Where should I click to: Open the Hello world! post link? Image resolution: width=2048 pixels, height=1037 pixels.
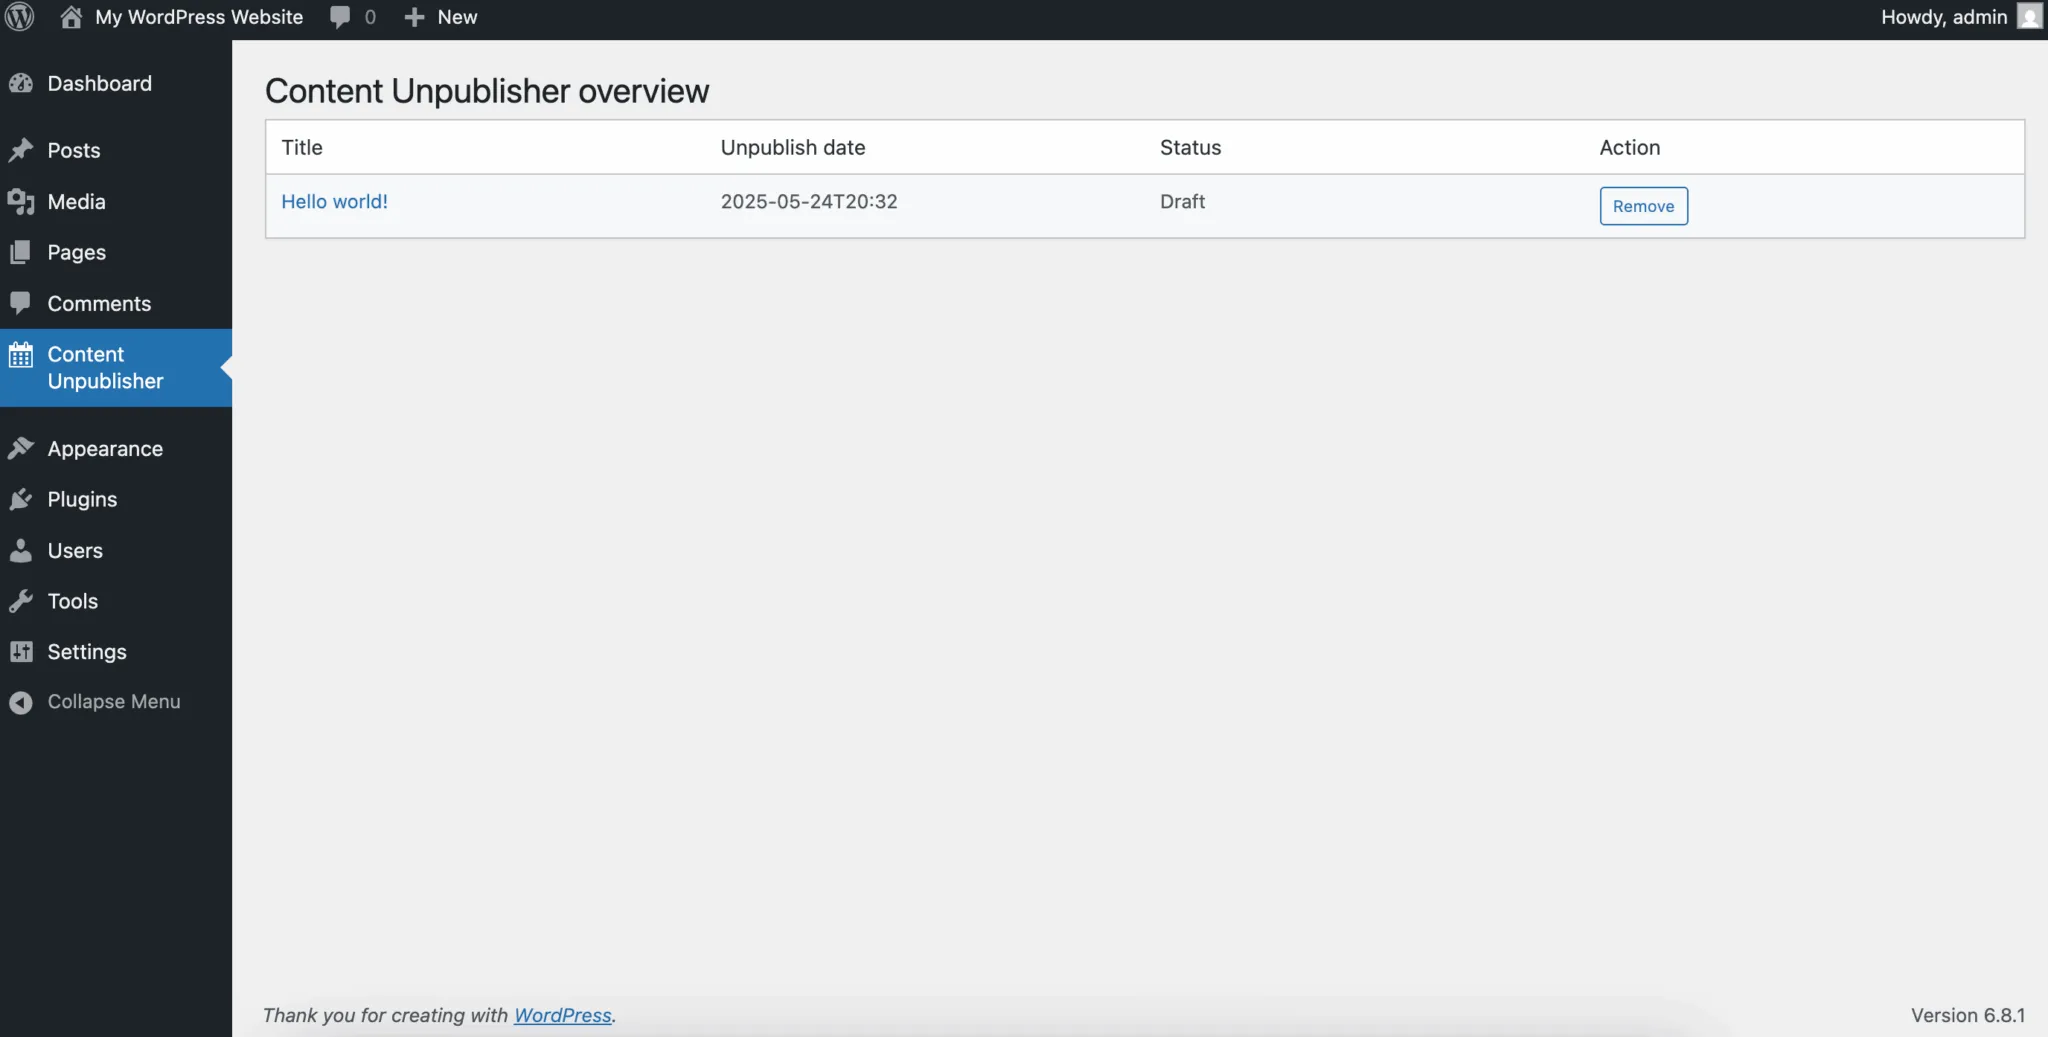tap(335, 201)
